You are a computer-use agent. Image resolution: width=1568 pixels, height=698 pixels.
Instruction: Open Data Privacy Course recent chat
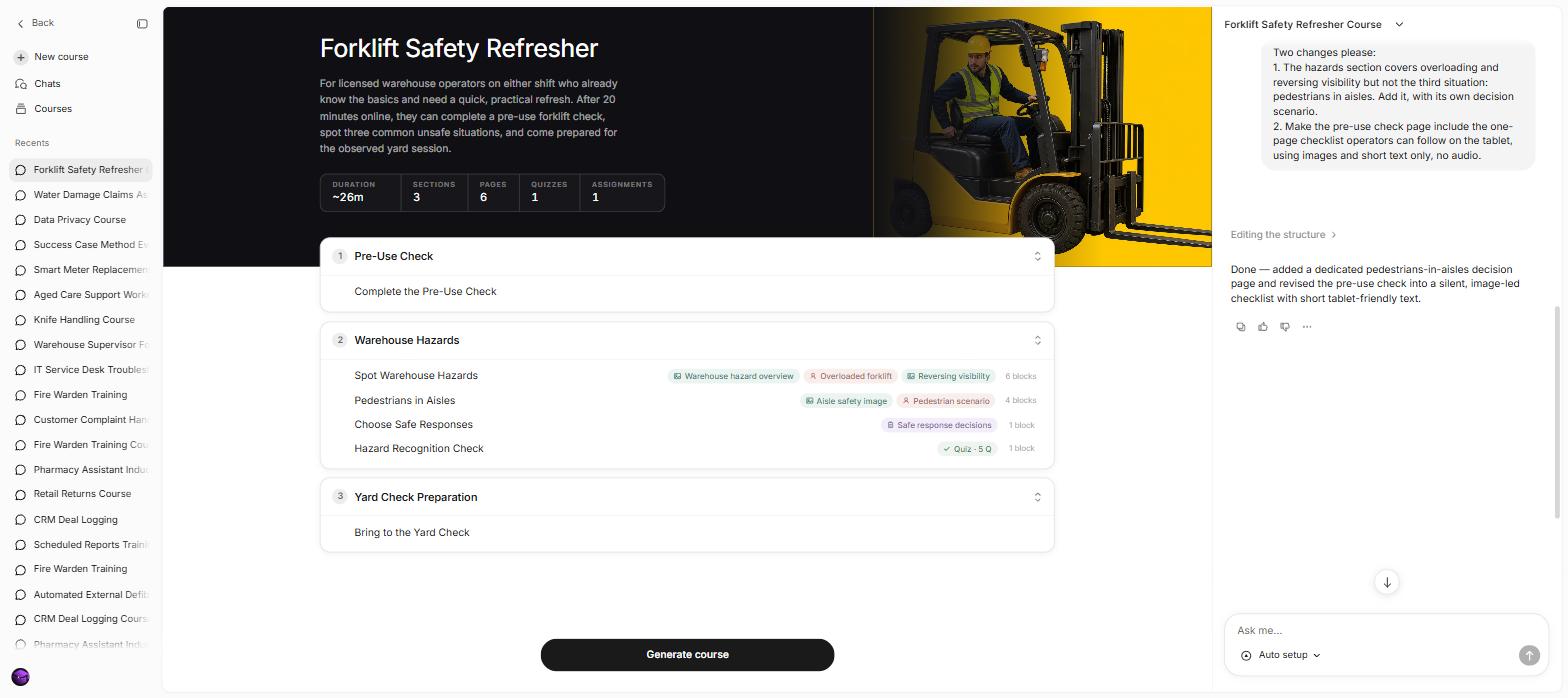[81, 220]
